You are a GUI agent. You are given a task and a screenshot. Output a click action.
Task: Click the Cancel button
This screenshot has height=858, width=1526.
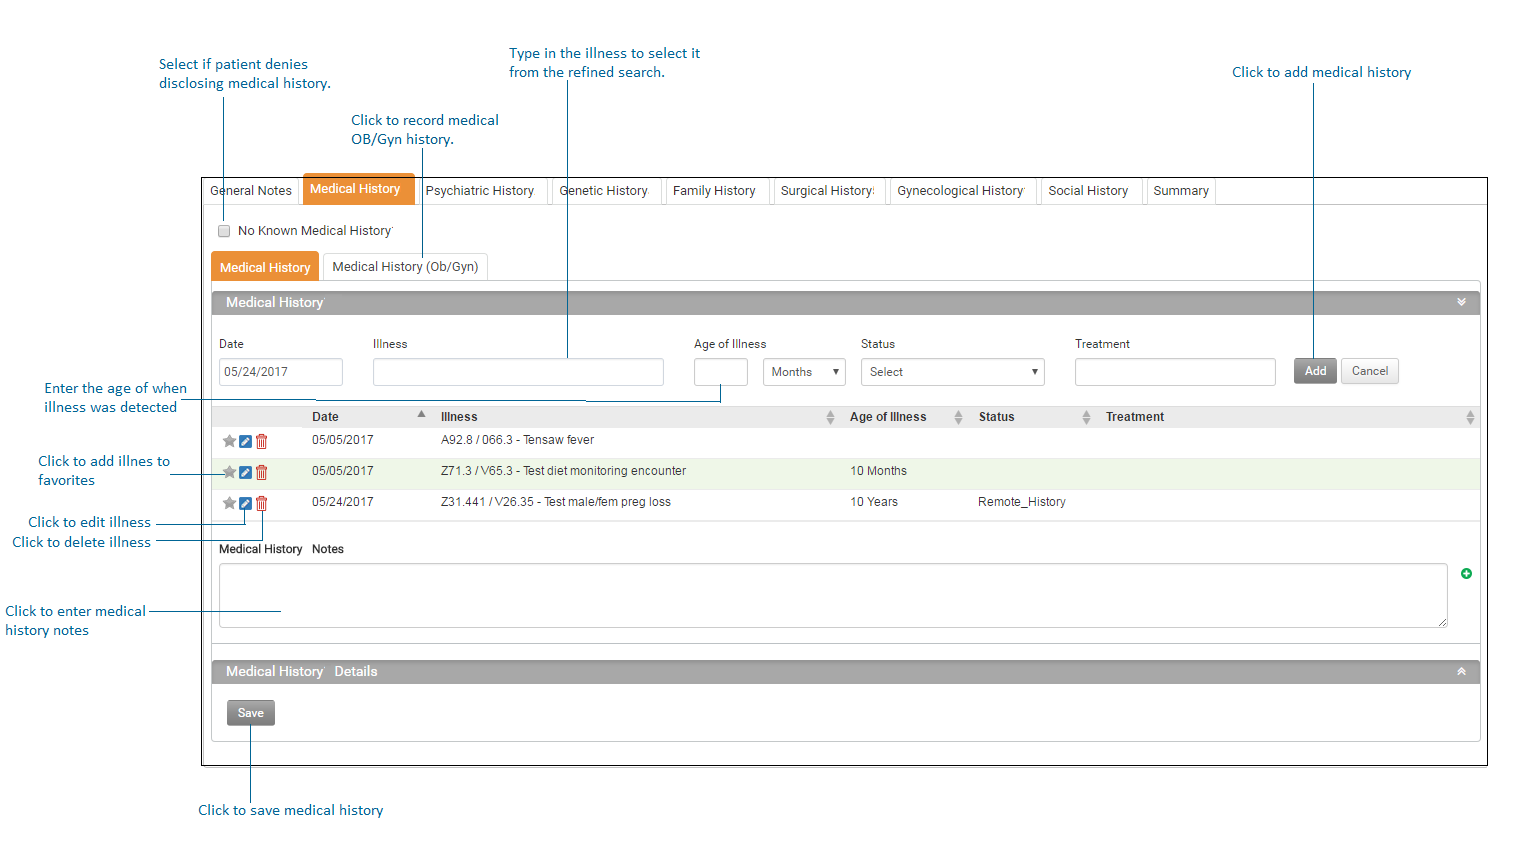(x=1369, y=371)
